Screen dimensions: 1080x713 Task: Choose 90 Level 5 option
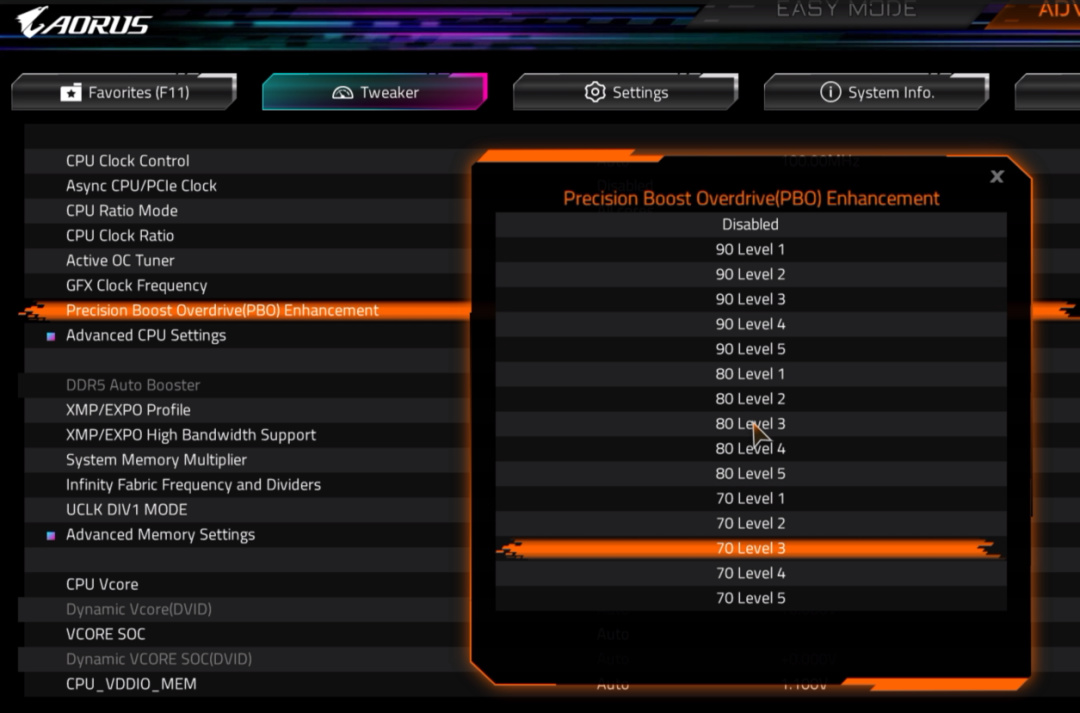point(751,349)
